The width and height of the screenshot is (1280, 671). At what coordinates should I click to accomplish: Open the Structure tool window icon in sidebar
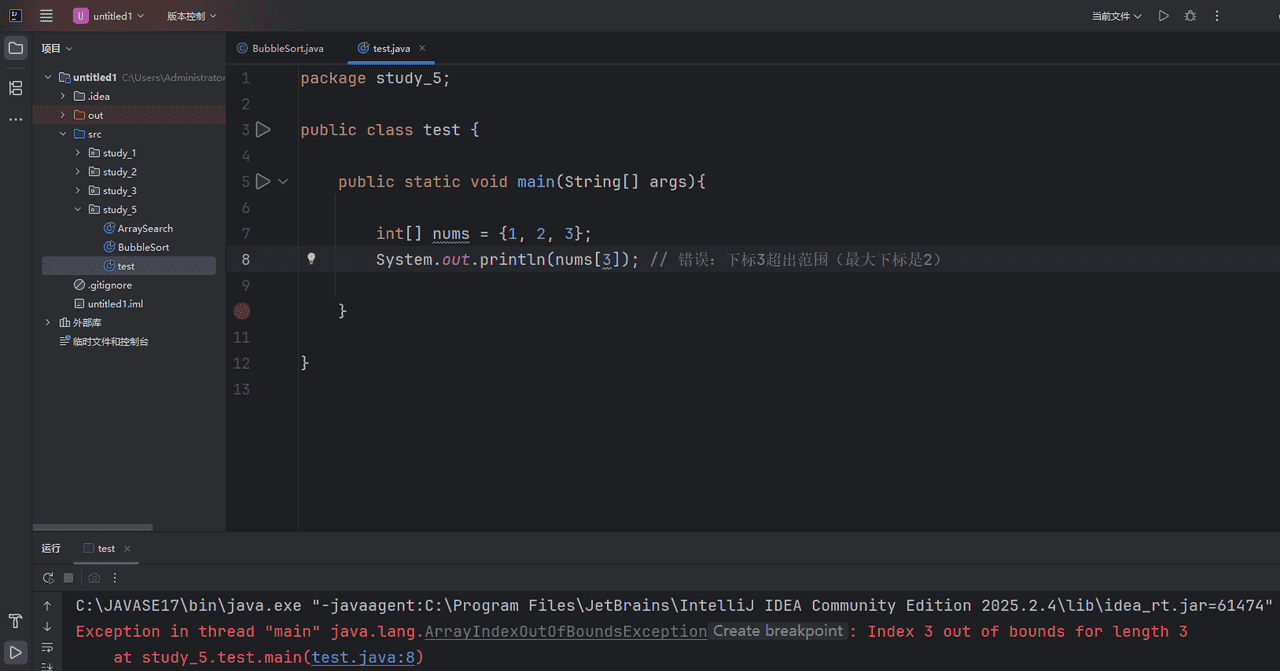pyautogui.click(x=15, y=88)
